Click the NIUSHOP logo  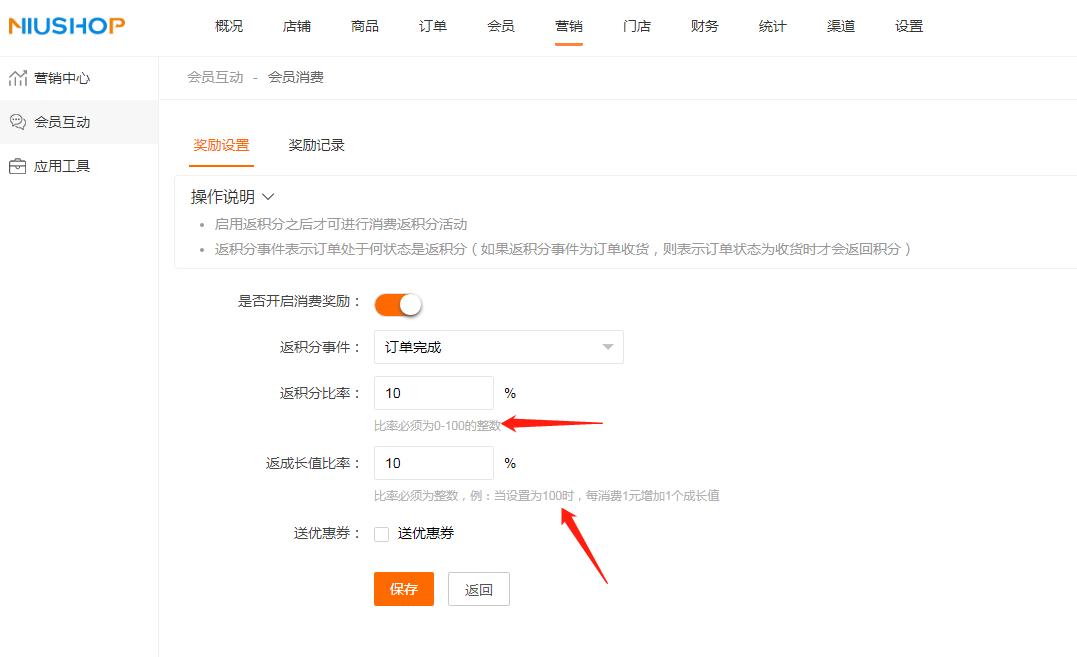[66, 27]
